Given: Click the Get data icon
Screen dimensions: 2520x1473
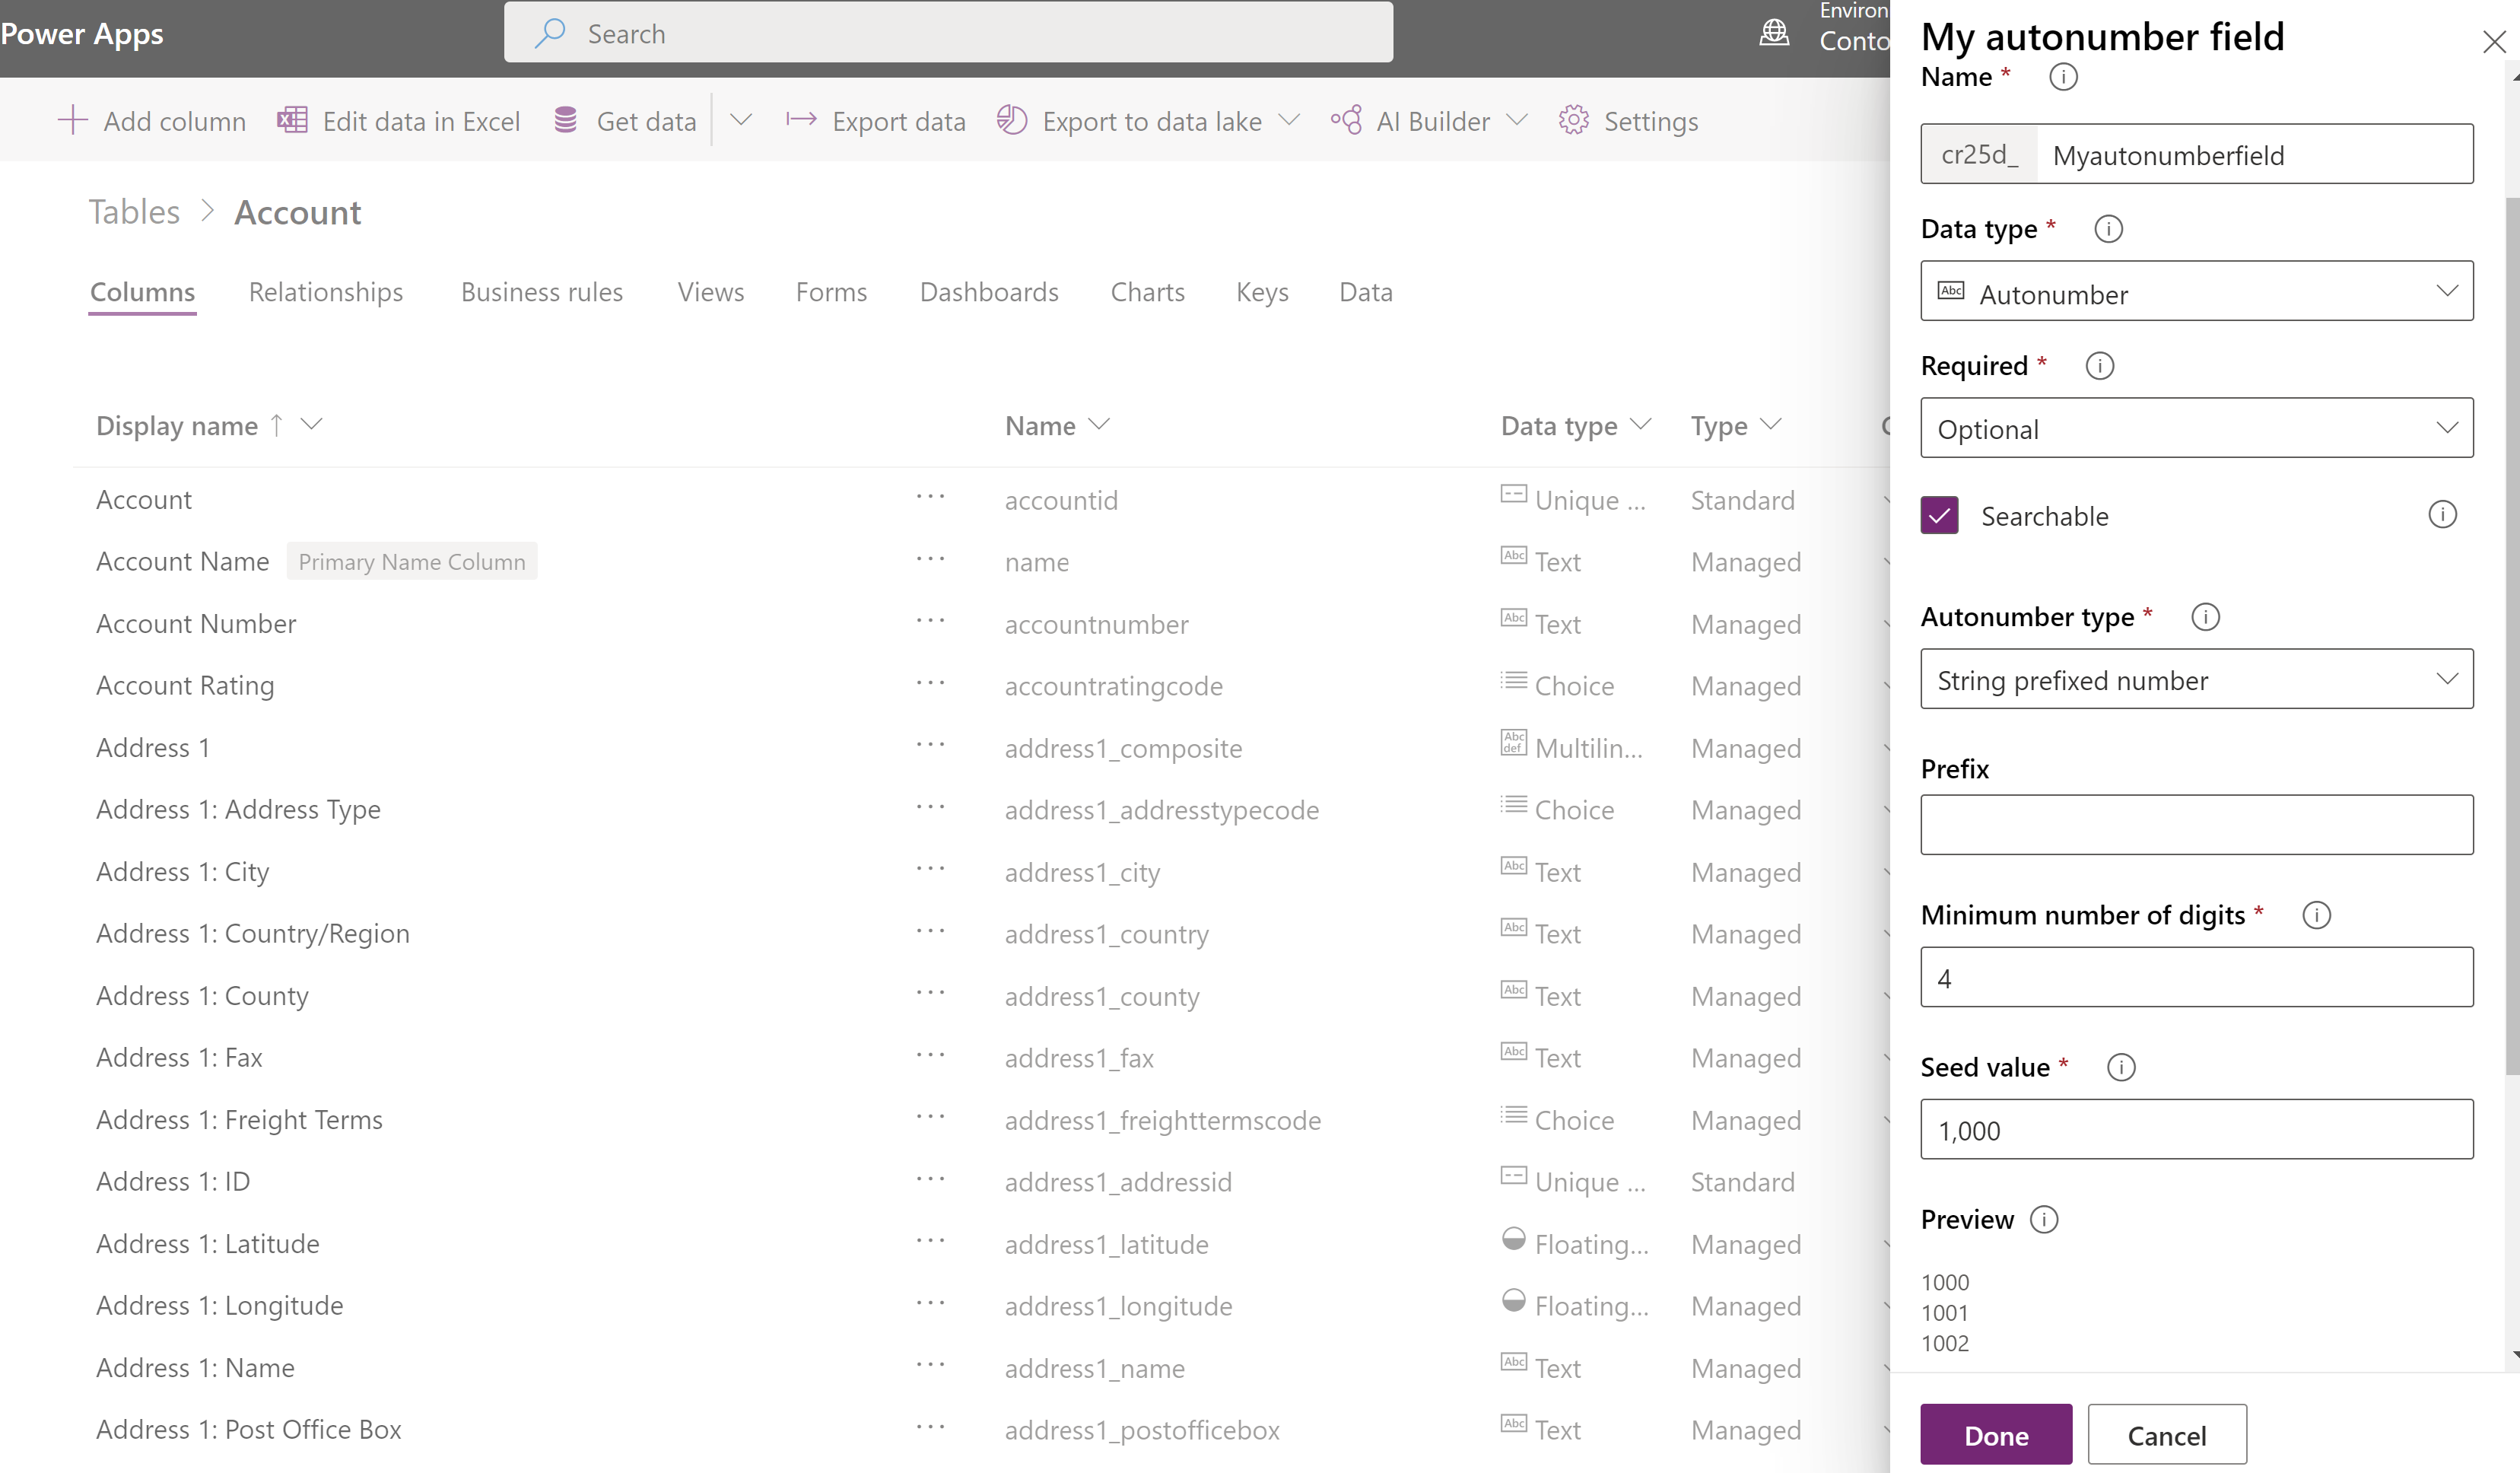Looking at the screenshot, I should pyautogui.click(x=564, y=119).
